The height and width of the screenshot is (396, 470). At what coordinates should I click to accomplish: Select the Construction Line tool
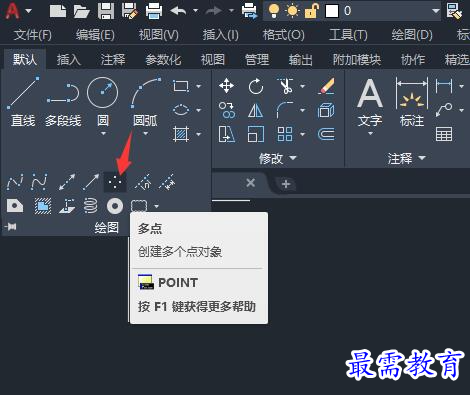[67, 182]
